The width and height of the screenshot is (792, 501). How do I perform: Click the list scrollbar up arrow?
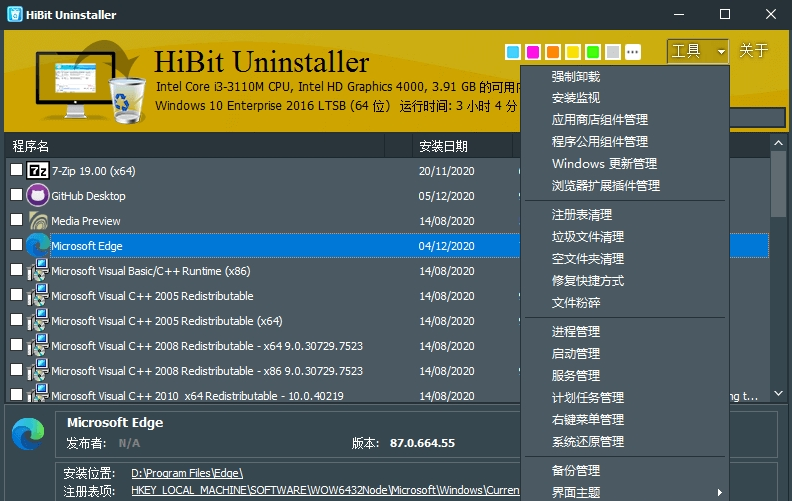[x=778, y=143]
